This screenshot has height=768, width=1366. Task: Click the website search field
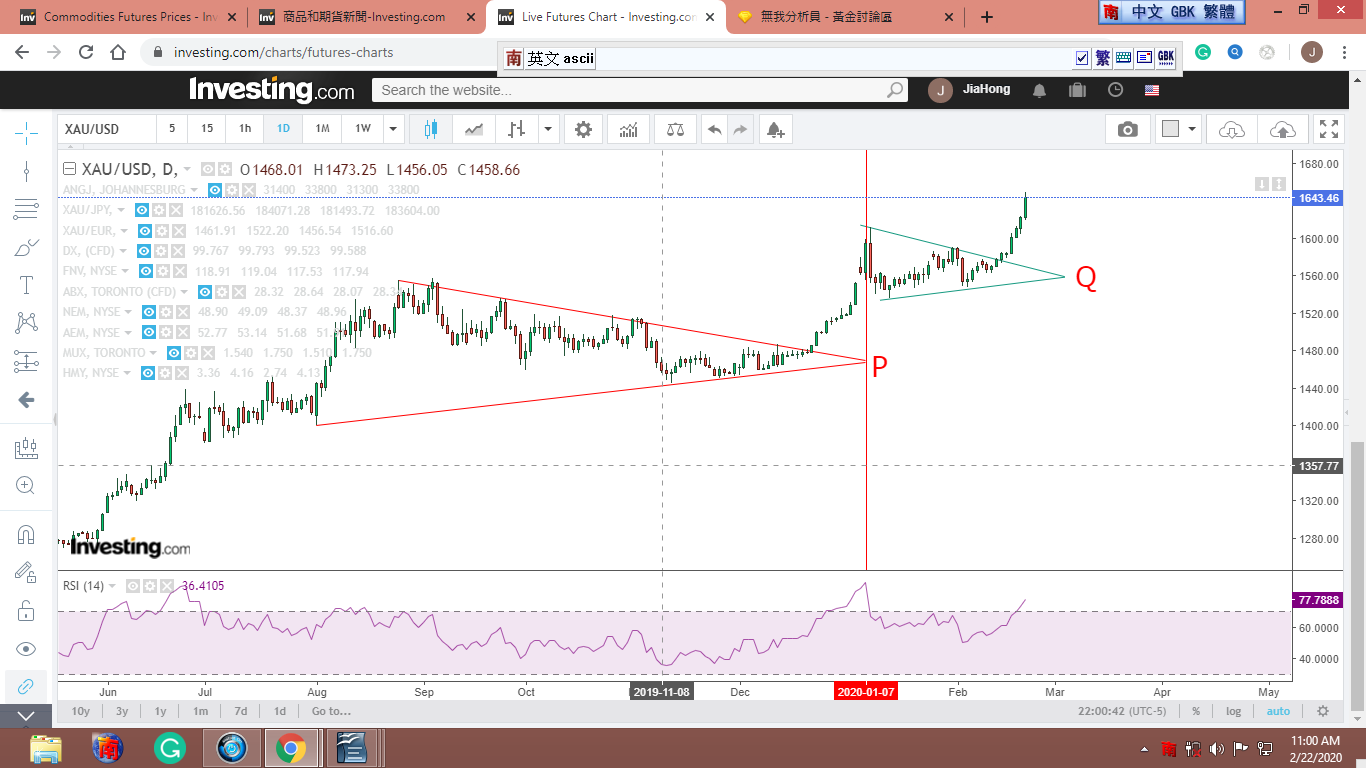point(630,90)
